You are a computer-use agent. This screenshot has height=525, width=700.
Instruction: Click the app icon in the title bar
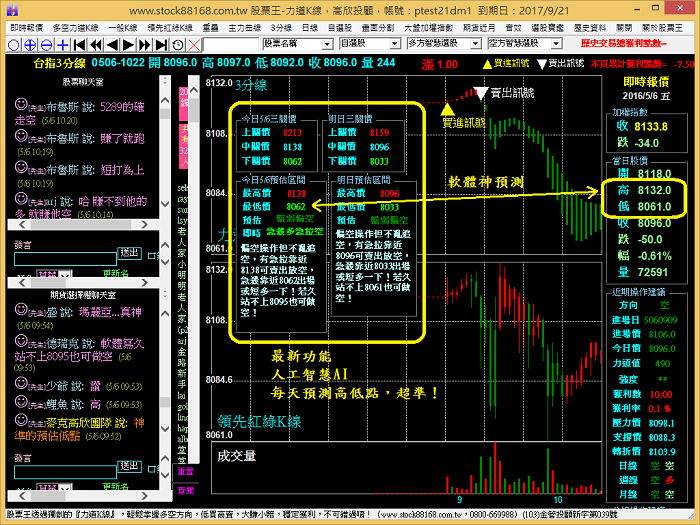coord(12,10)
